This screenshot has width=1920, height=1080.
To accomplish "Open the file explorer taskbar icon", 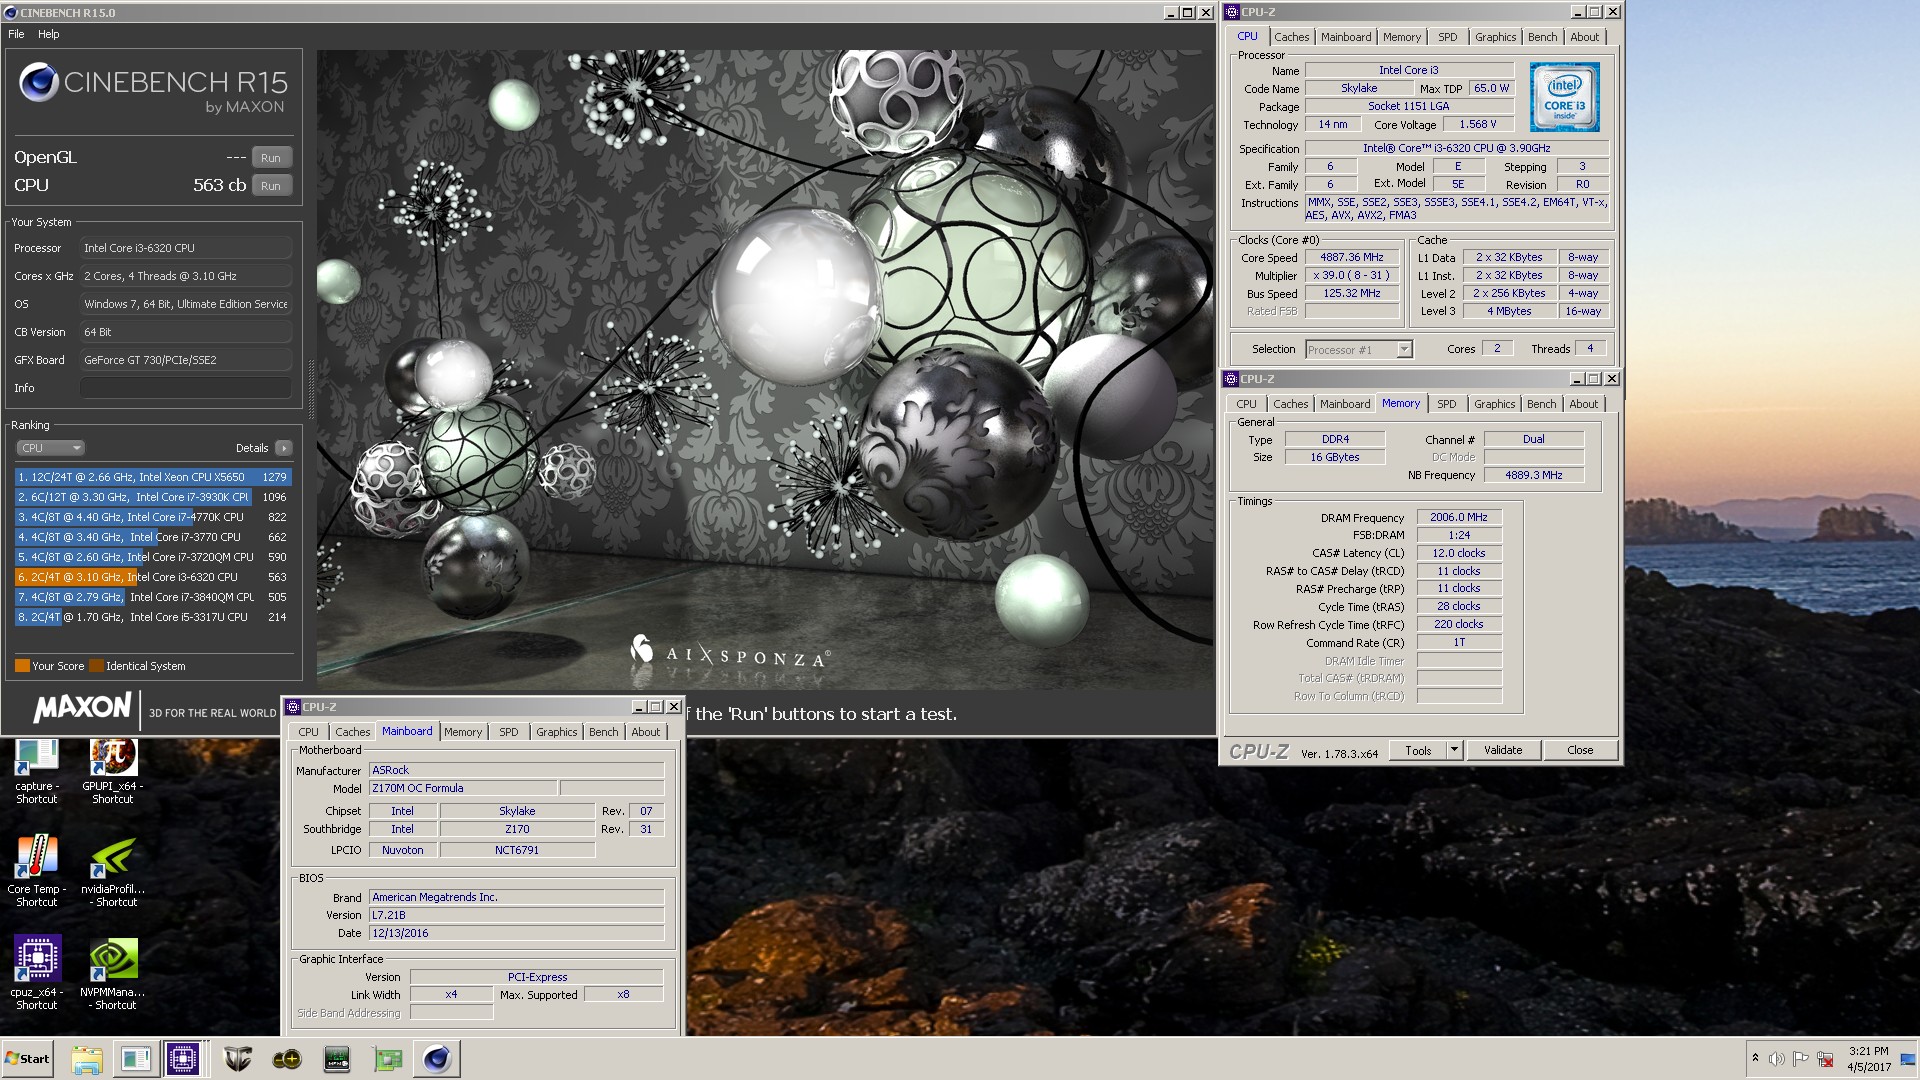I will [87, 1059].
